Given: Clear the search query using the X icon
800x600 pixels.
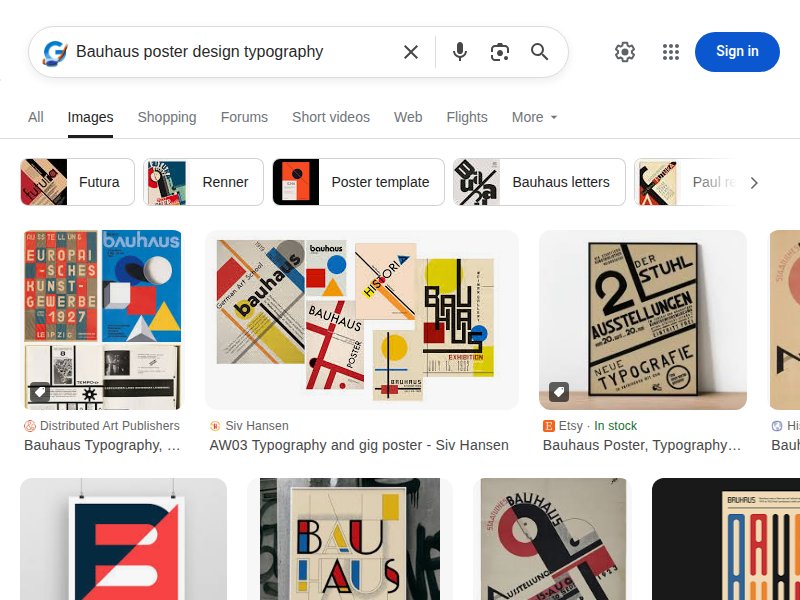Looking at the screenshot, I should coord(411,52).
